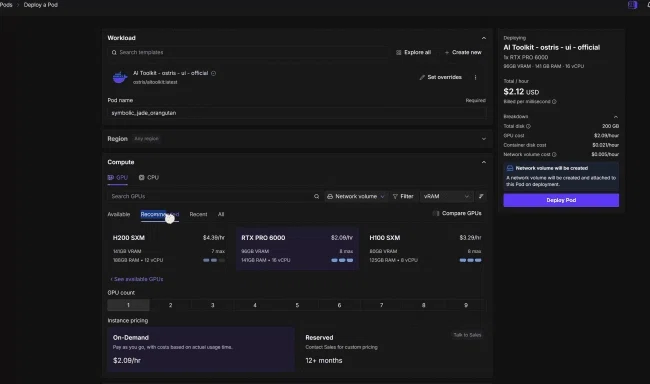Toggle the sort order icon

pos(481,196)
